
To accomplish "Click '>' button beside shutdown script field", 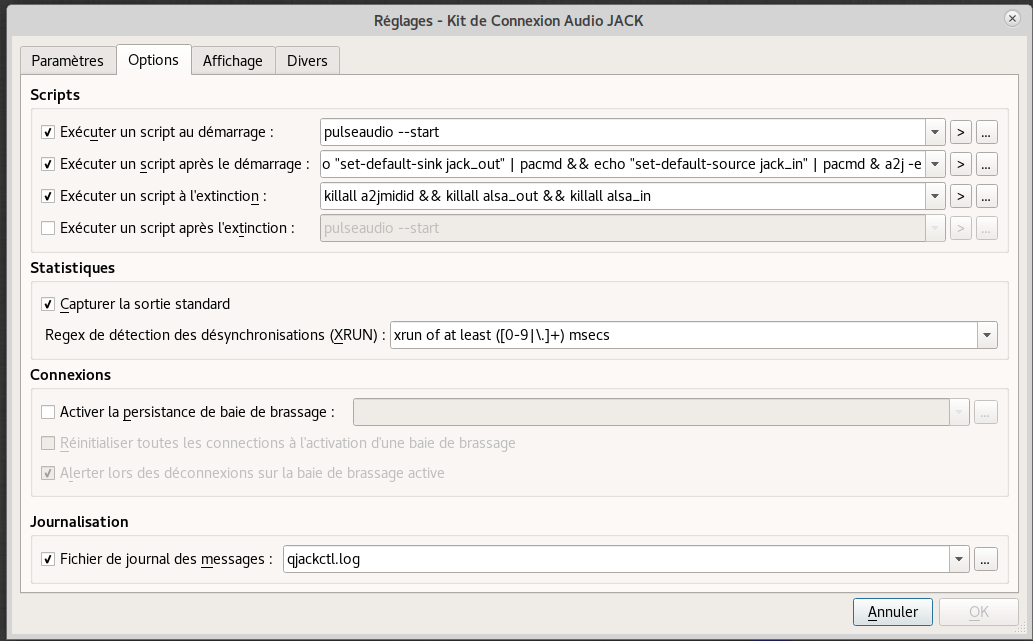I will pyautogui.click(x=960, y=196).
